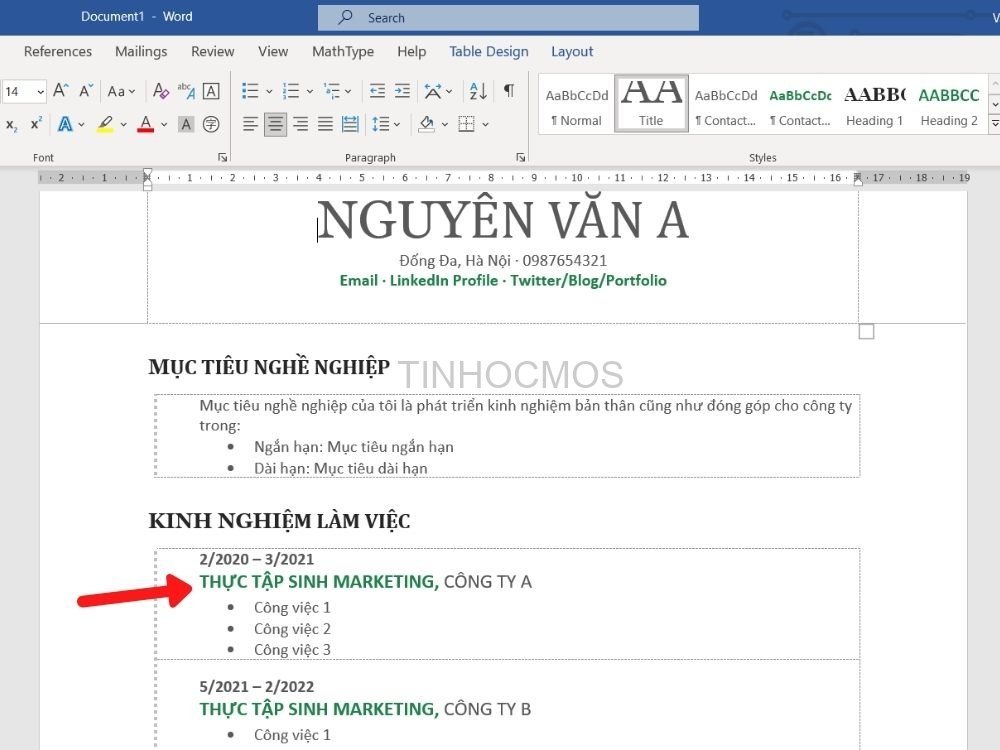Apply yellow text highlight color
The width and height of the screenshot is (1000, 750).
tap(105, 124)
